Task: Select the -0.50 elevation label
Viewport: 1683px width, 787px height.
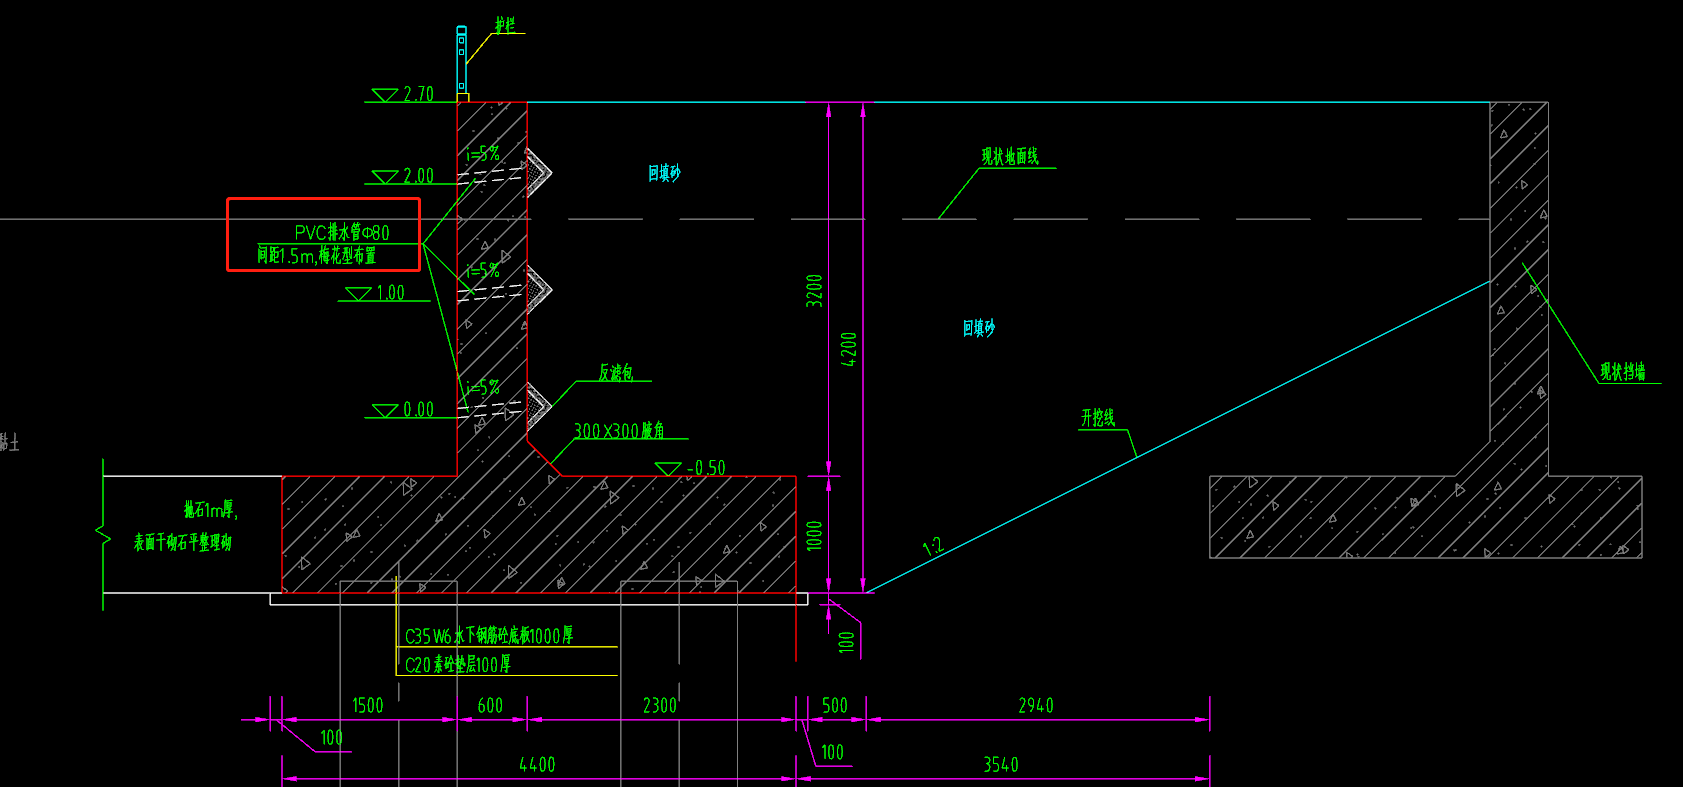Action: click(706, 468)
